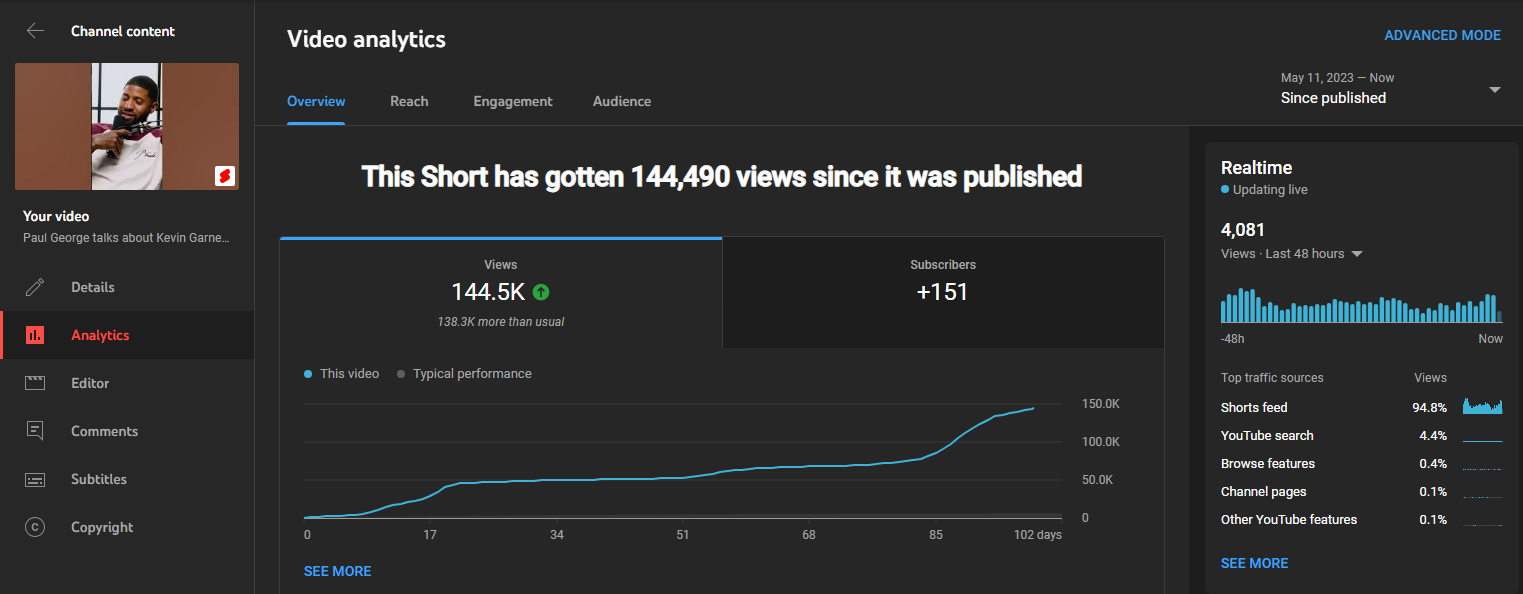The image size is (1523, 594).
Task: Open the video thumbnail preview
Action: tap(127, 126)
